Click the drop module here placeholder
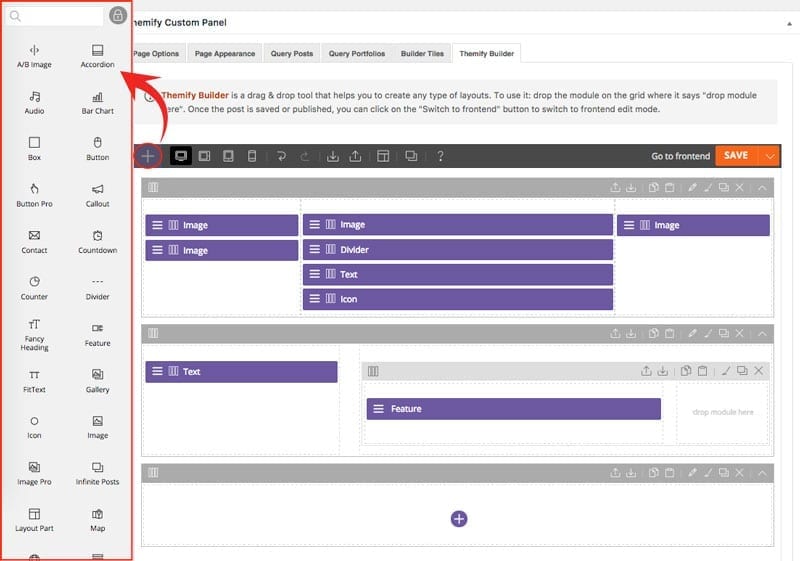 point(722,412)
